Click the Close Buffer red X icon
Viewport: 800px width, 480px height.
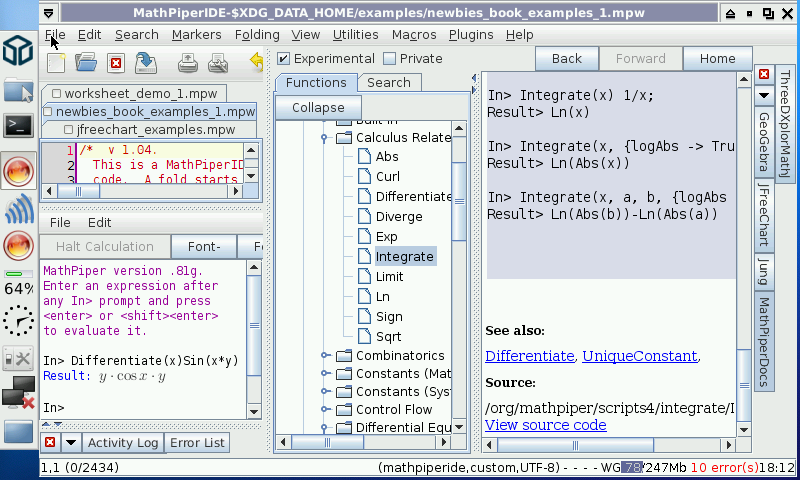click(x=116, y=63)
